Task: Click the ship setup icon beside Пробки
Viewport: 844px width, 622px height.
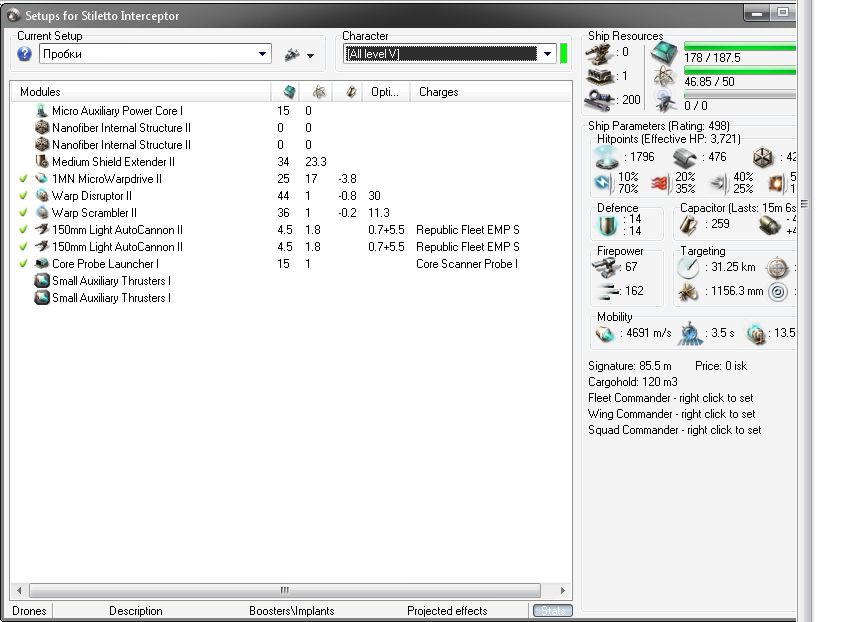Action: 292,54
